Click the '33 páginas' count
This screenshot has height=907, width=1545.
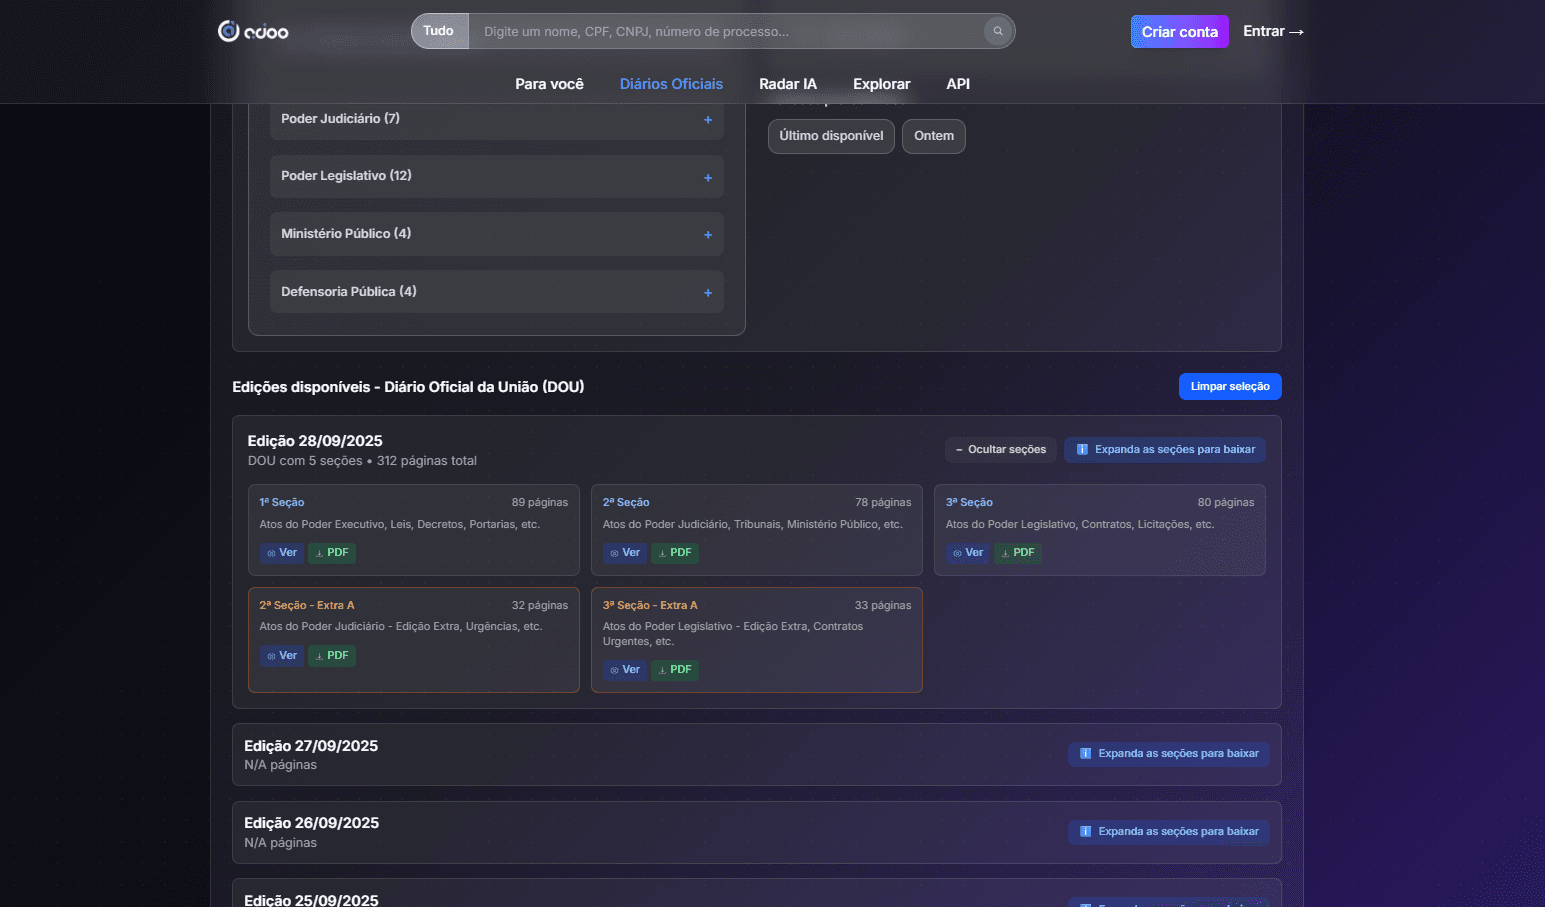(x=883, y=606)
